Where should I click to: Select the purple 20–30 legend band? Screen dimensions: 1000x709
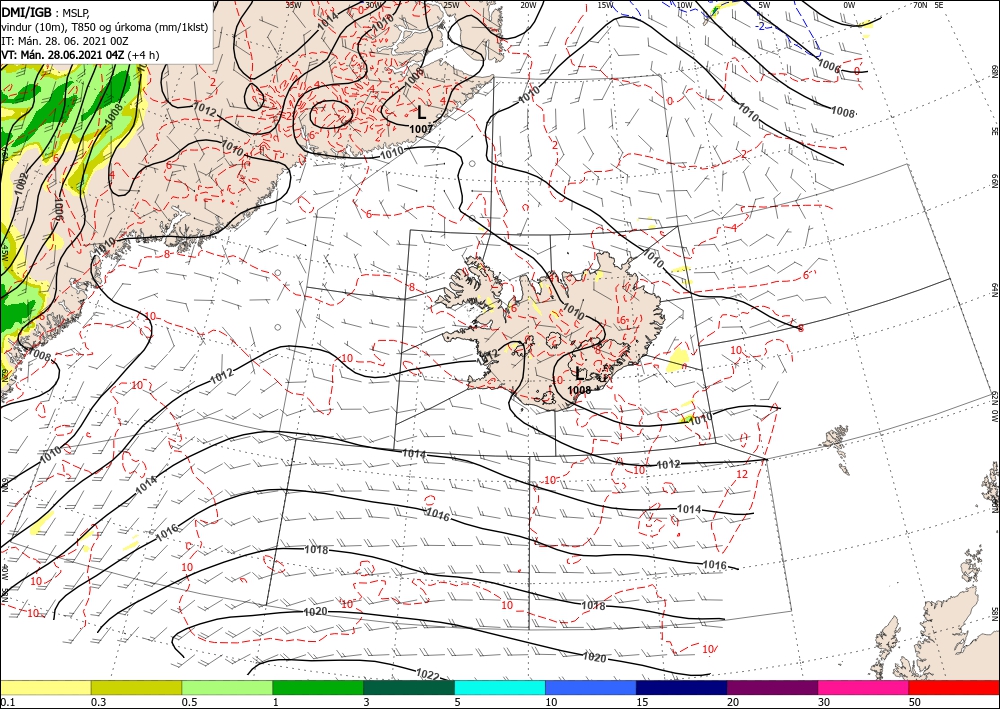point(772,687)
